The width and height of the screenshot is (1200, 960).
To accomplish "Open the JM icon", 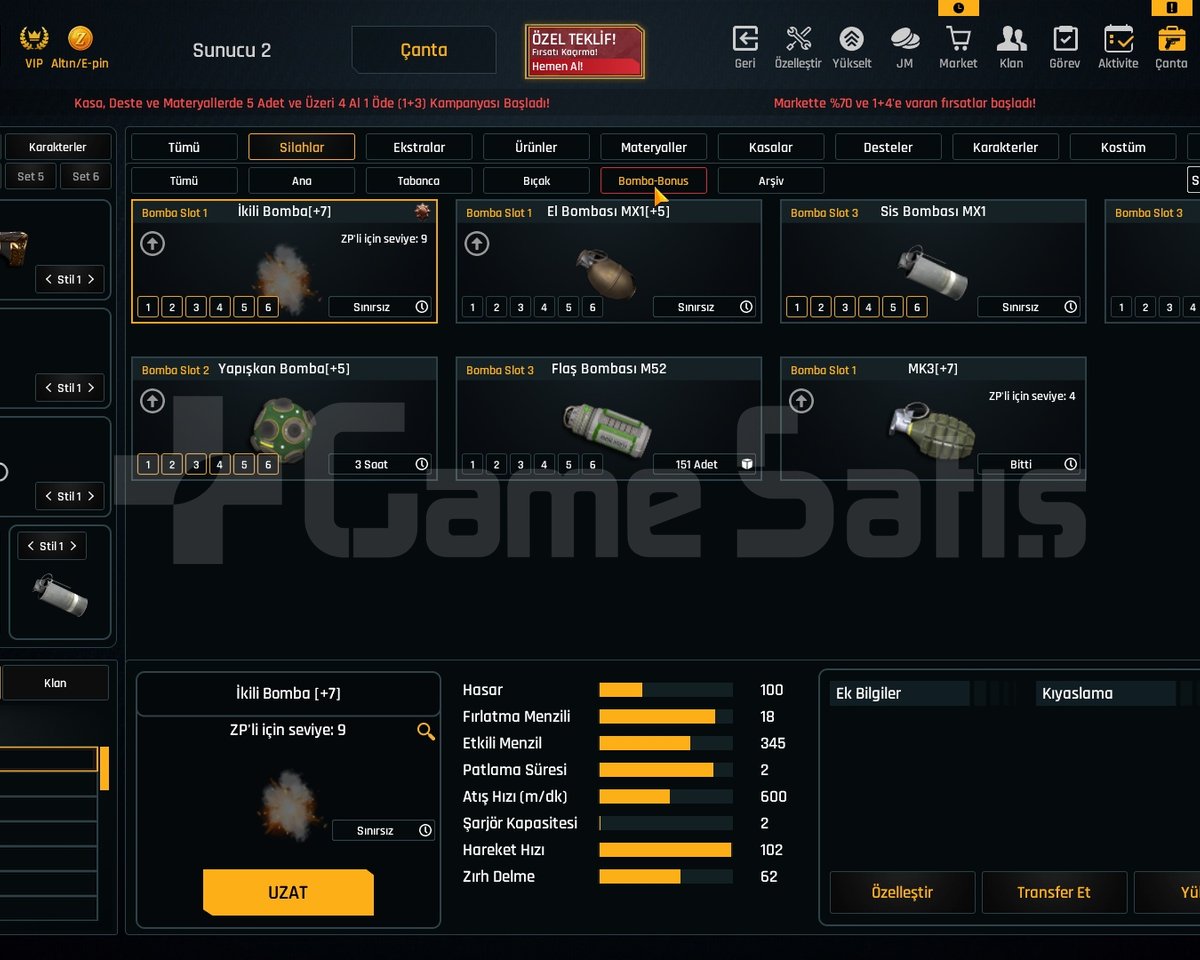I will click(905, 39).
